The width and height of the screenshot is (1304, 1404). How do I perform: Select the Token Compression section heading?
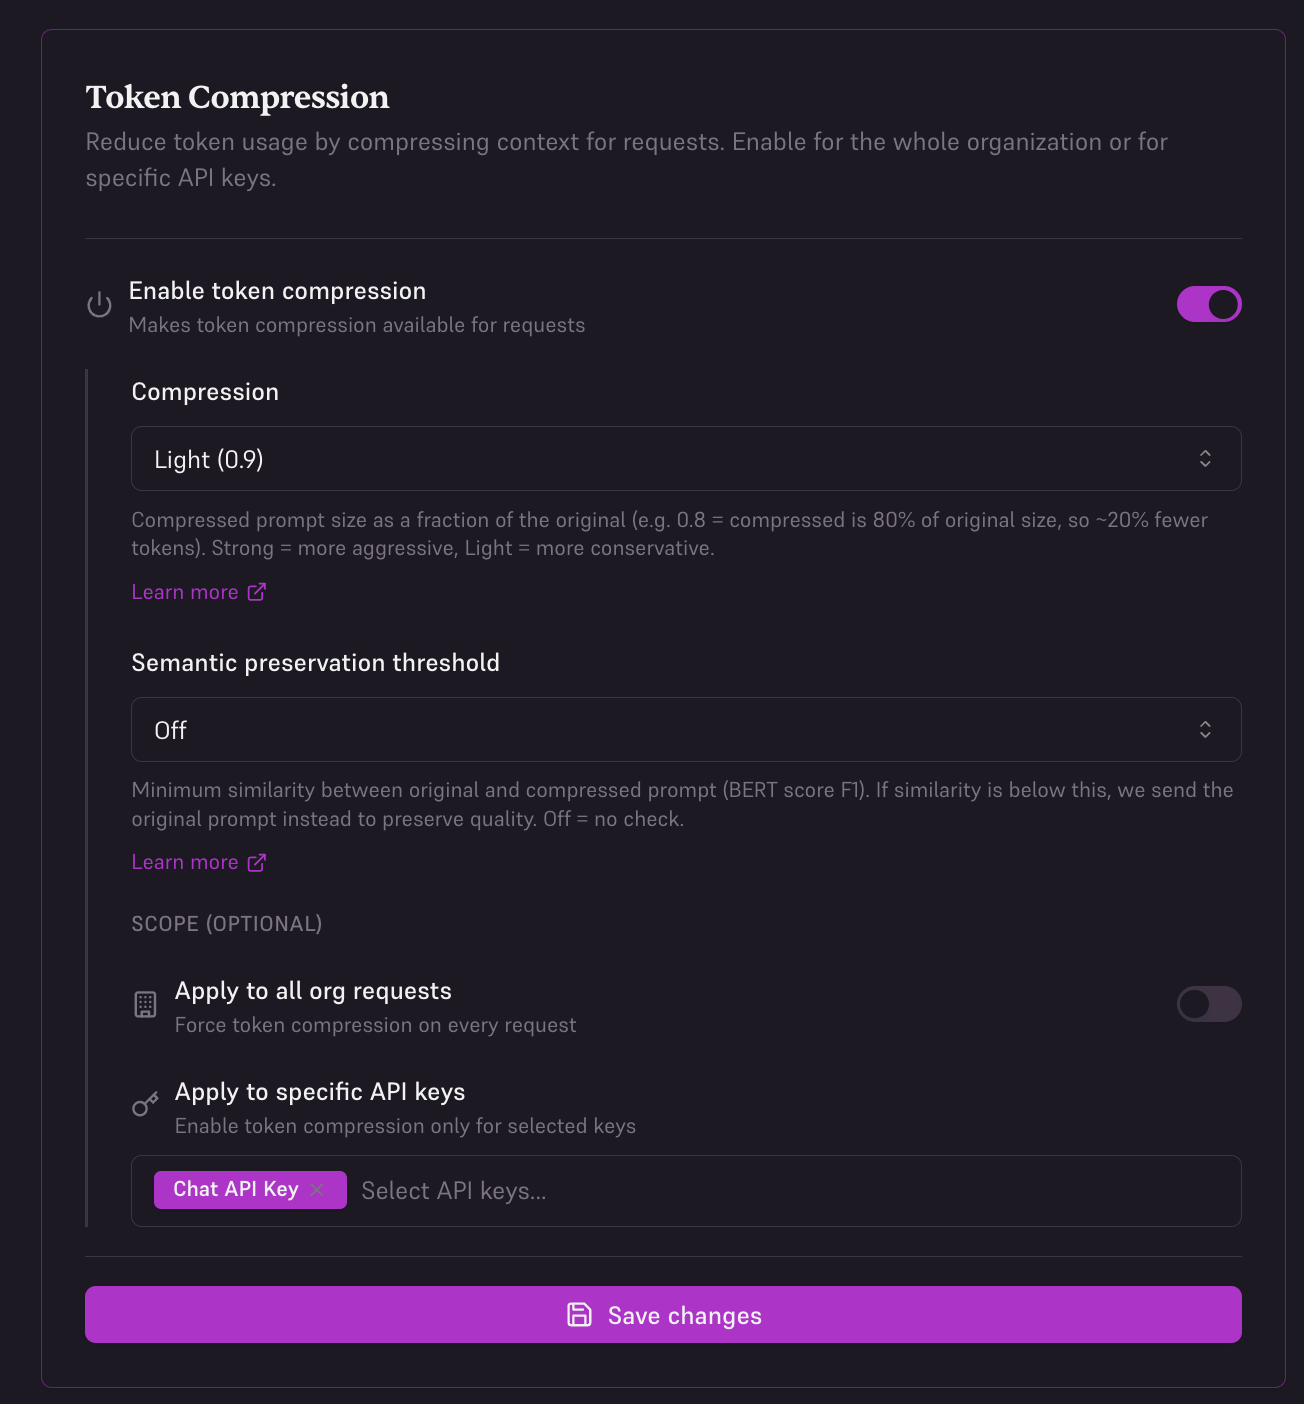[x=238, y=97]
